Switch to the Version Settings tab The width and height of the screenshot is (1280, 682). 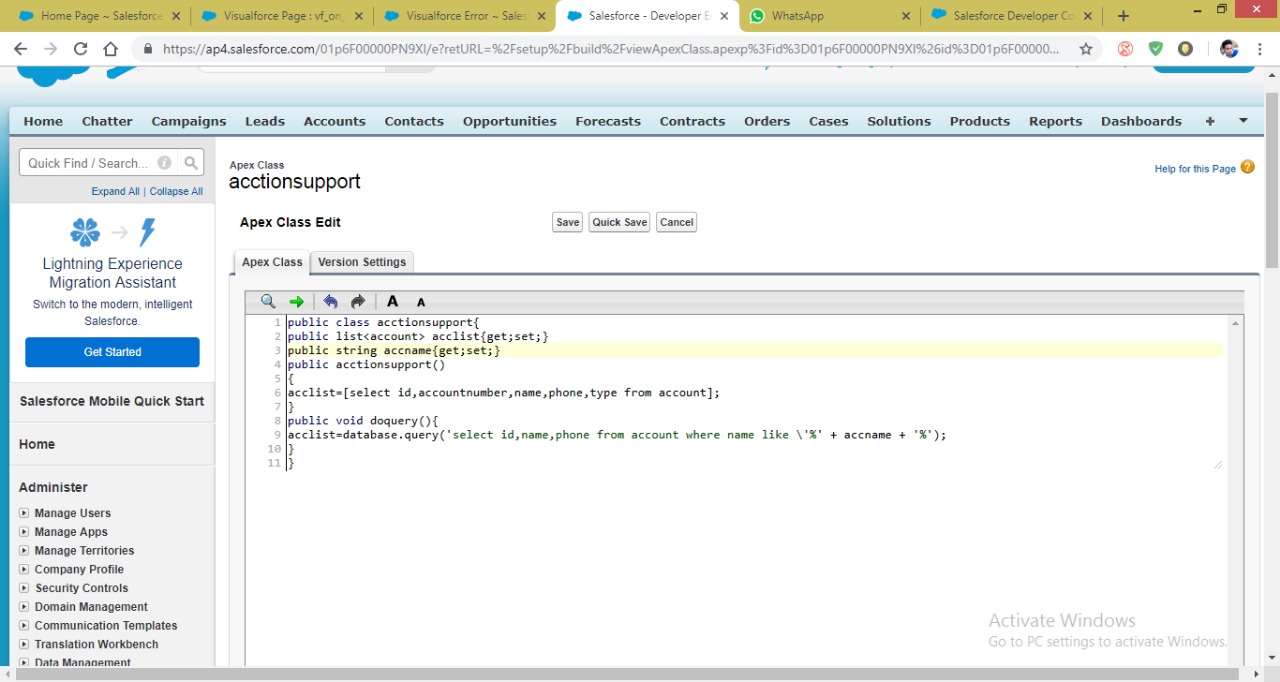[x=362, y=262]
